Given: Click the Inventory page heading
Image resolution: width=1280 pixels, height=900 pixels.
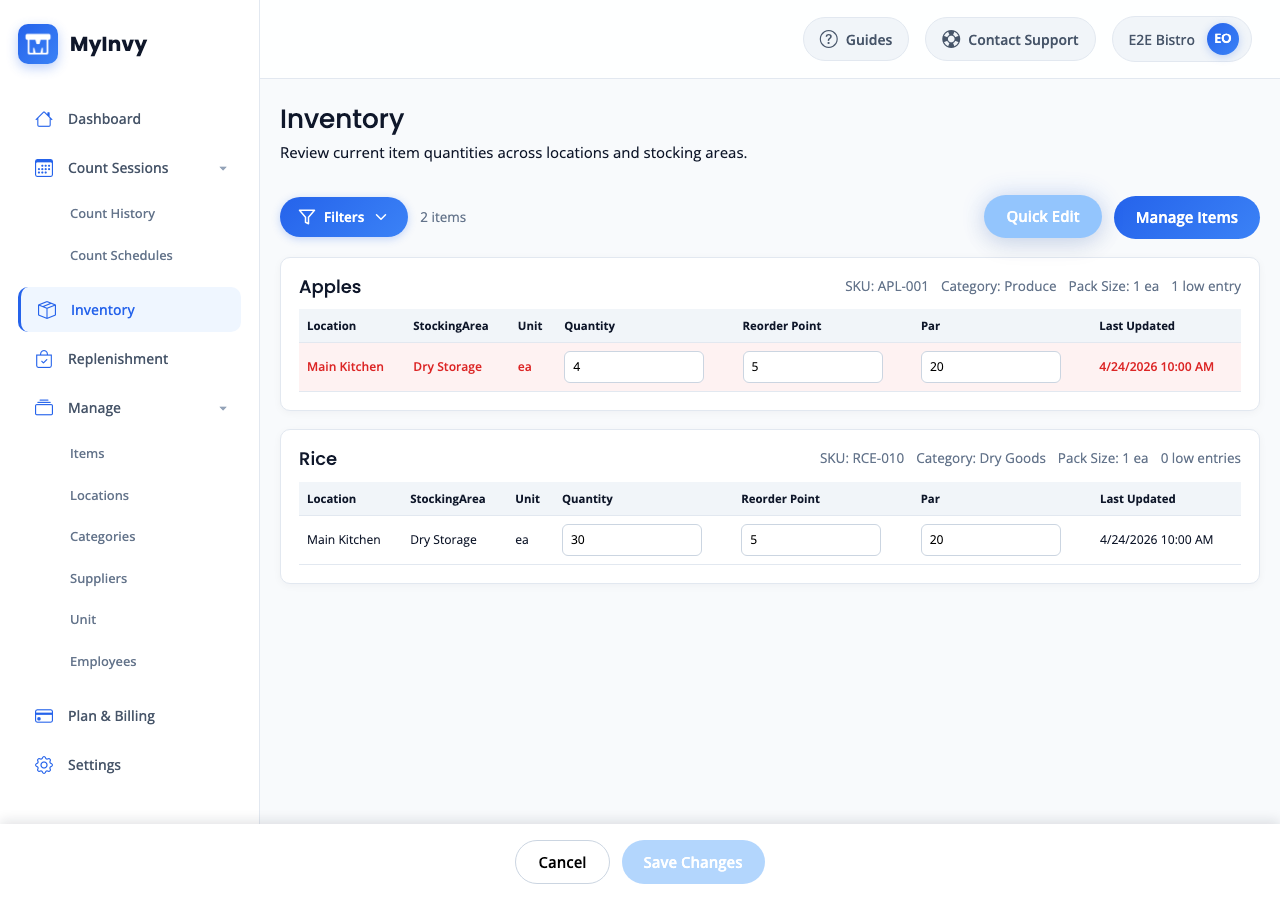Looking at the screenshot, I should pos(342,119).
